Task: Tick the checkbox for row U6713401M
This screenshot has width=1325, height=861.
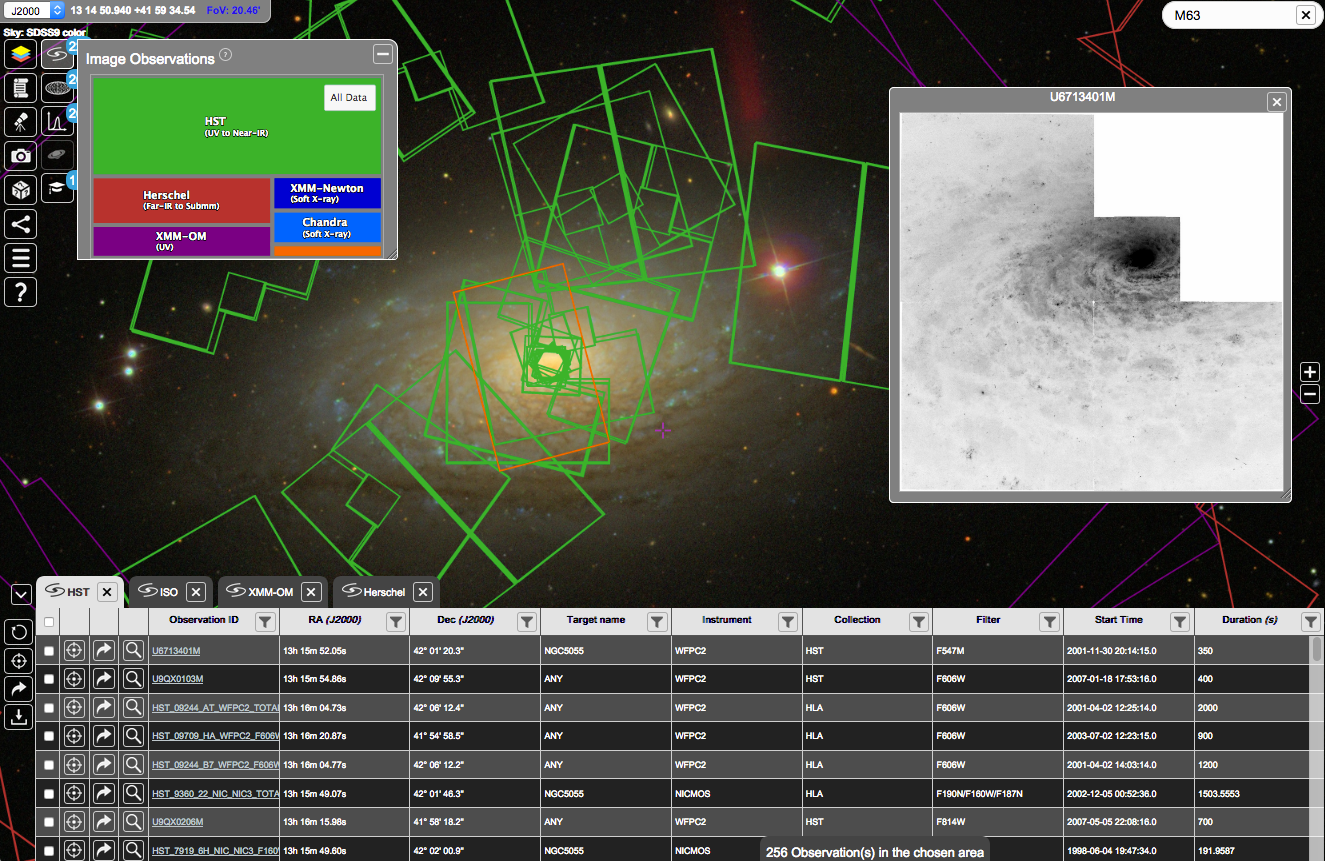Action: [49, 652]
